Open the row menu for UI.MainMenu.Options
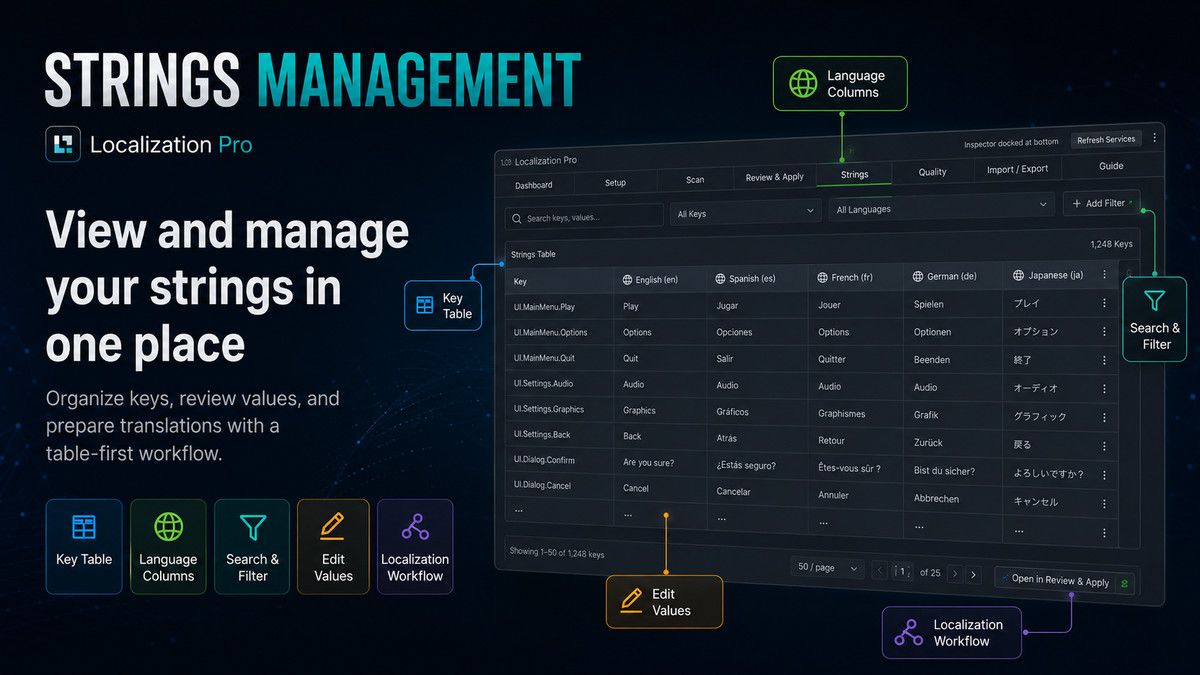The height and width of the screenshot is (675, 1200). 1105,331
